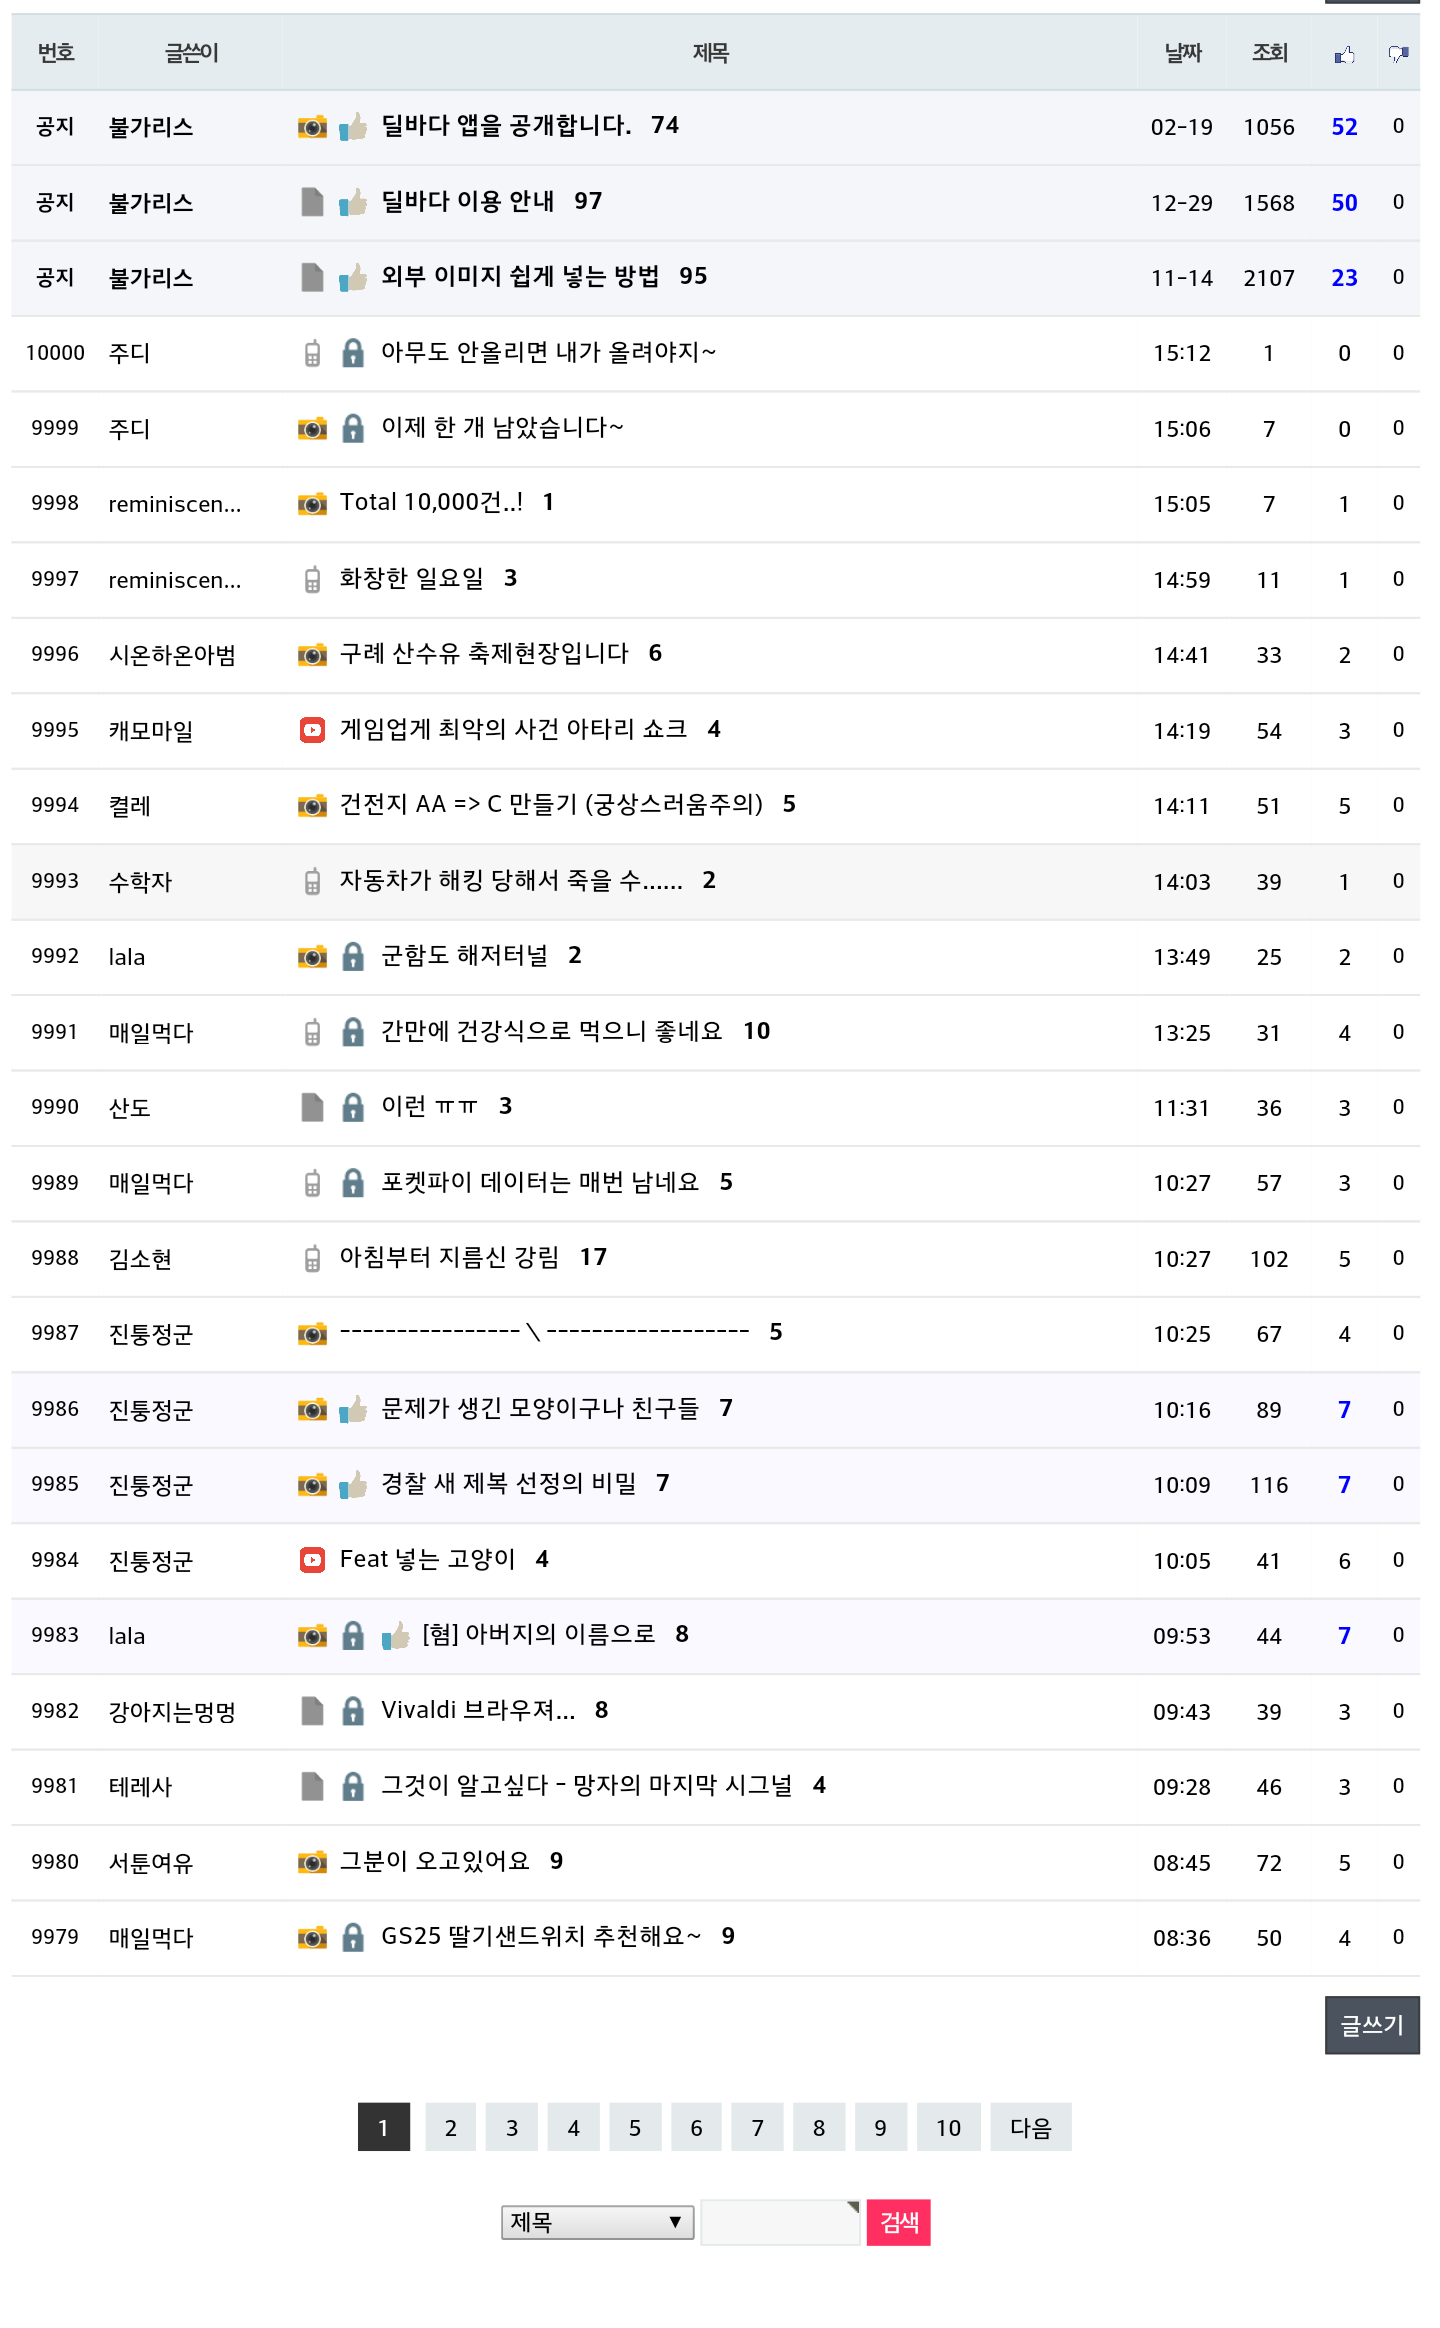The image size is (1440, 2328).
Task: Go to page 10
Action: coord(948,2127)
